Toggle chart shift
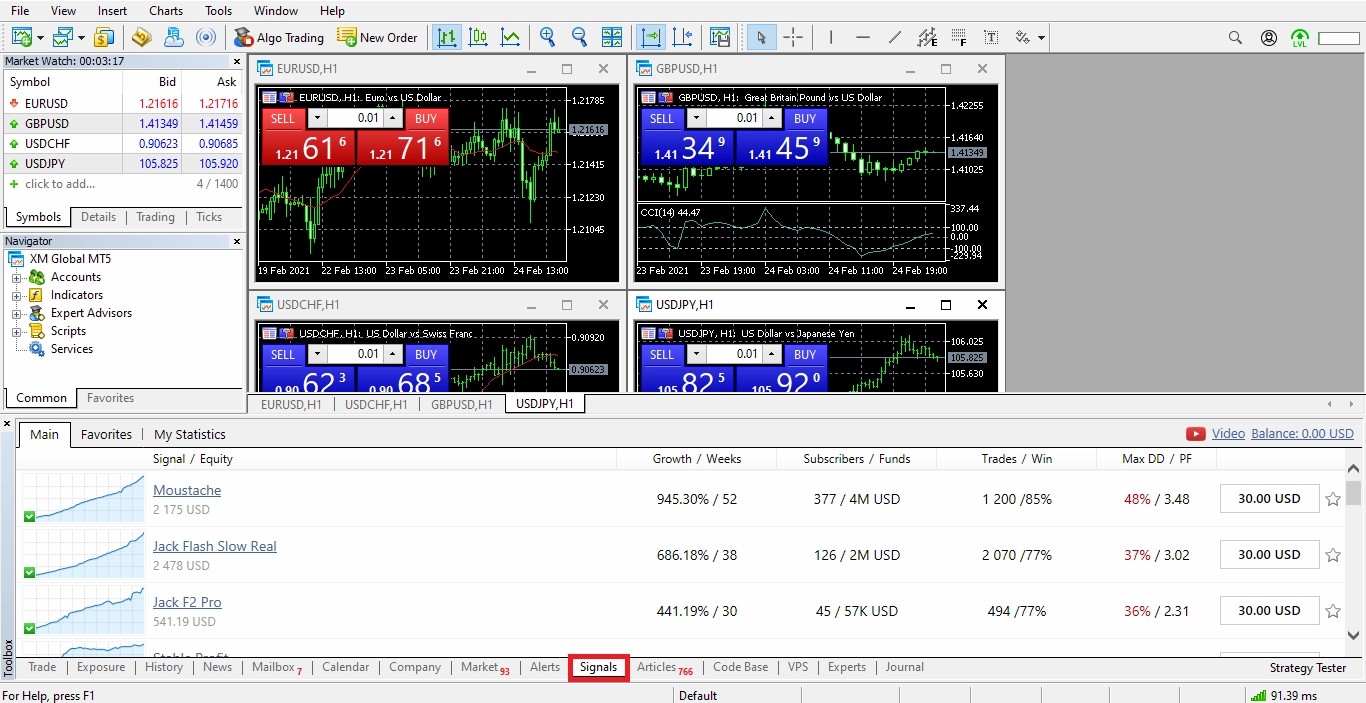1366x703 pixels. pos(683,37)
